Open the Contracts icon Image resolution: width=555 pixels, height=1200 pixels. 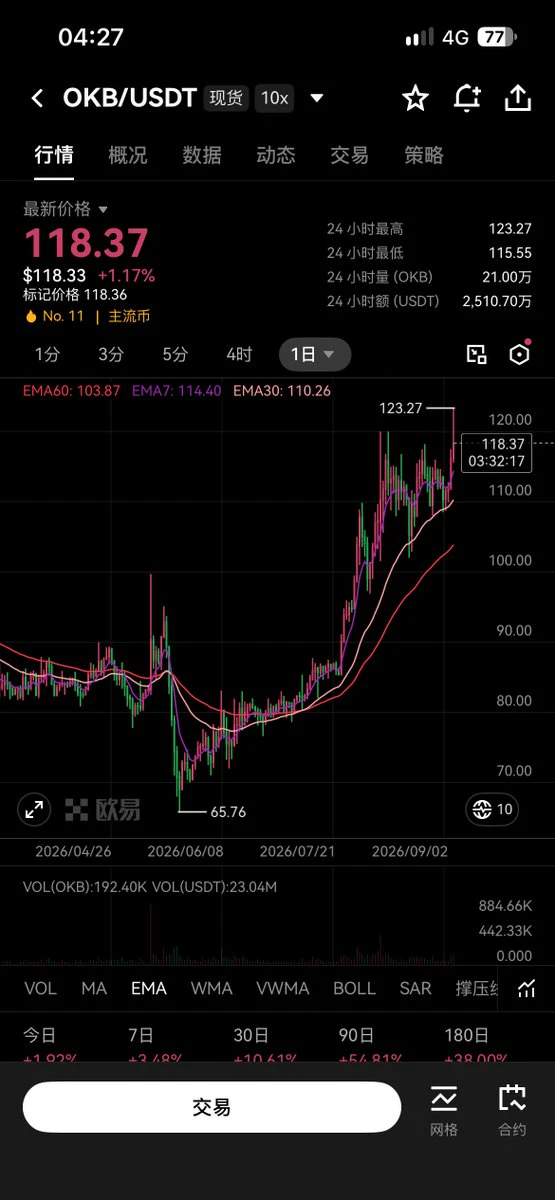tap(512, 1098)
